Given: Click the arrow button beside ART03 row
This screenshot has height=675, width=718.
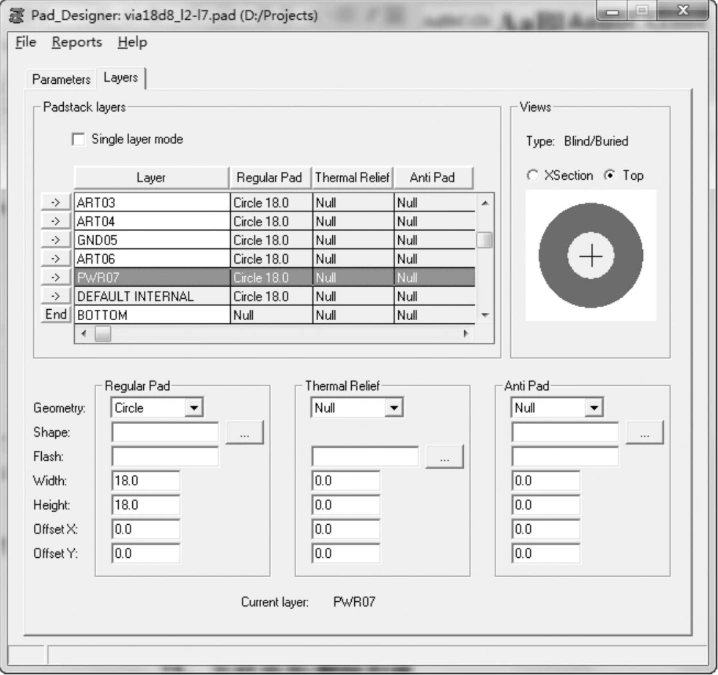Looking at the screenshot, I should click(56, 202).
